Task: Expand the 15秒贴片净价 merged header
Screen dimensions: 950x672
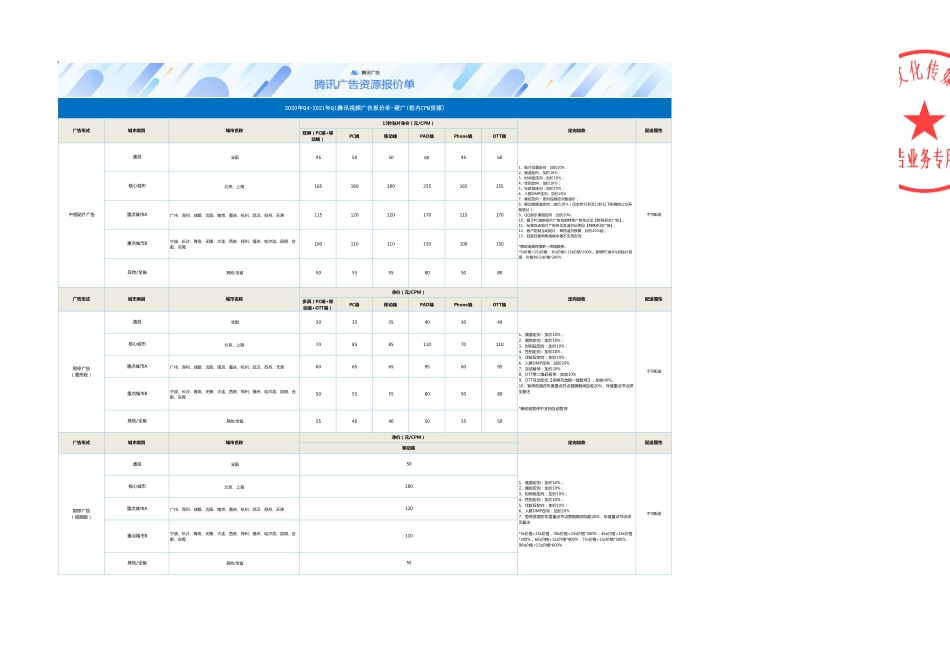Action: coord(406,122)
